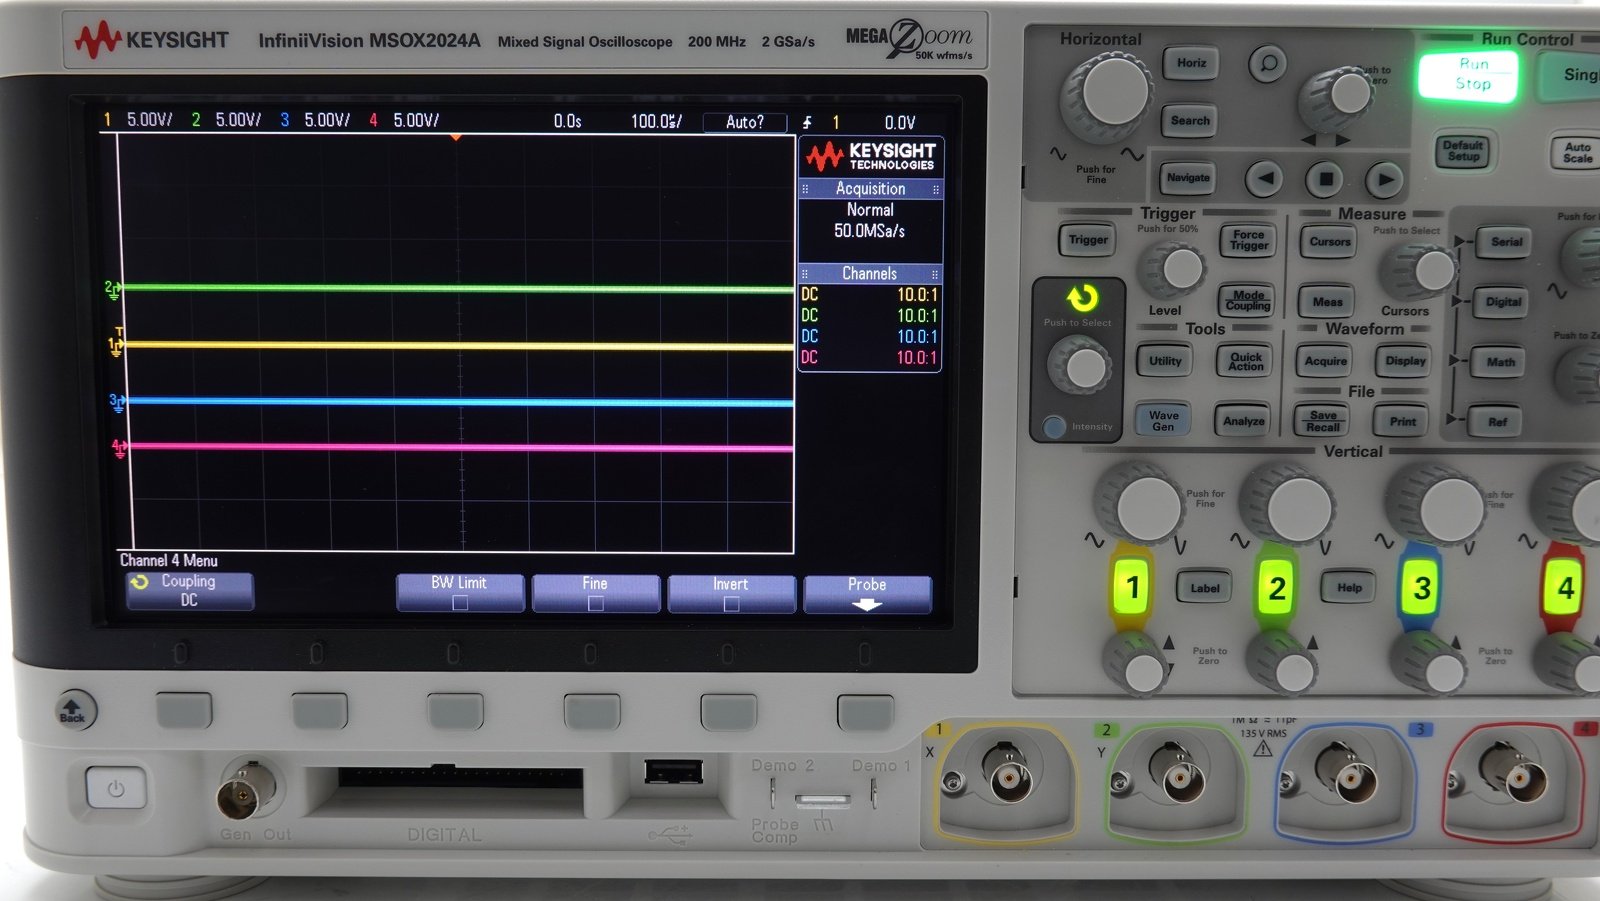Click the Default Setup button
Viewport: 1600px width, 901px height.
pyautogui.click(x=1463, y=151)
